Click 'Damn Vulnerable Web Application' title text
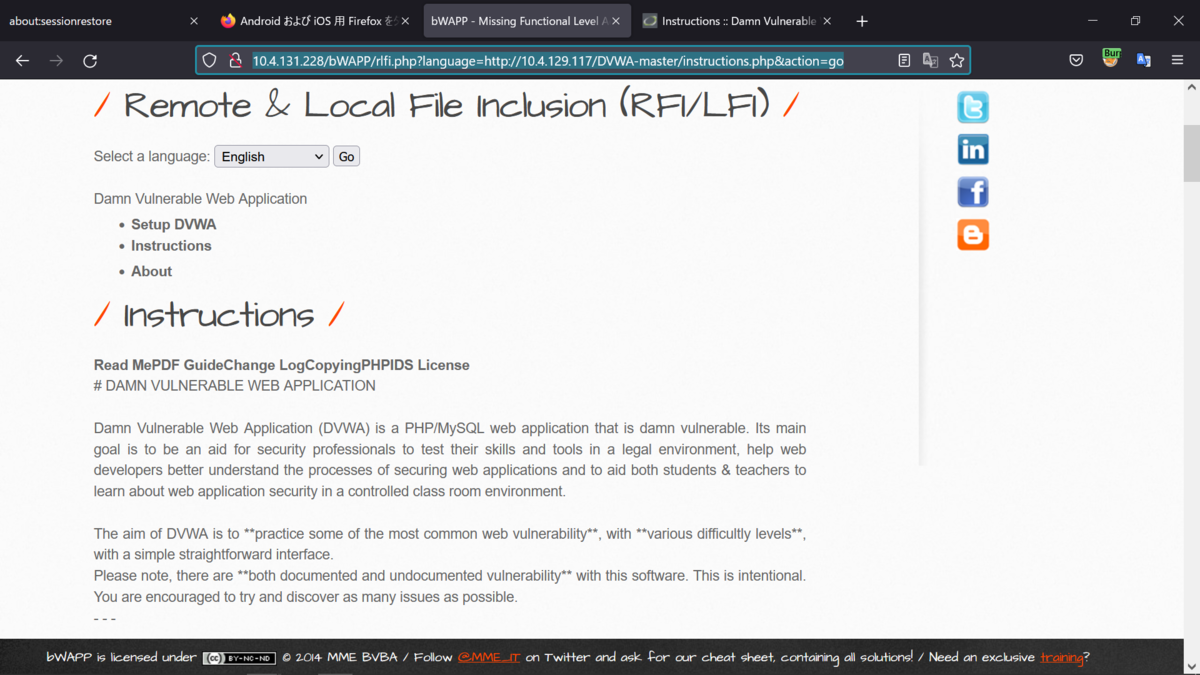1200x675 pixels. [x=200, y=198]
